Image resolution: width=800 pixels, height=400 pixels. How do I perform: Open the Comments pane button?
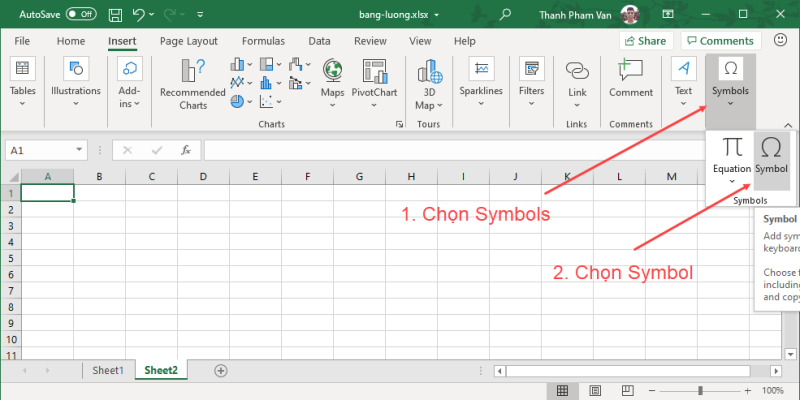tap(718, 41)
